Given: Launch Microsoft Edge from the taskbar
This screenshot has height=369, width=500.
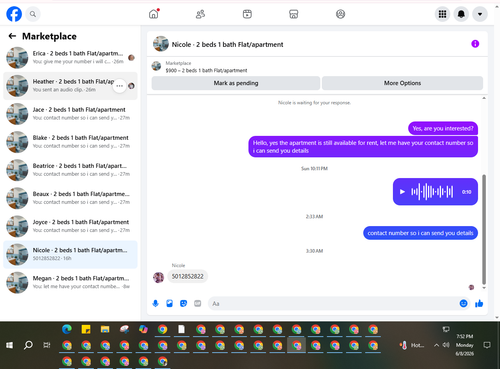Looking at the screenshot, I should click(x=67, y=329).
